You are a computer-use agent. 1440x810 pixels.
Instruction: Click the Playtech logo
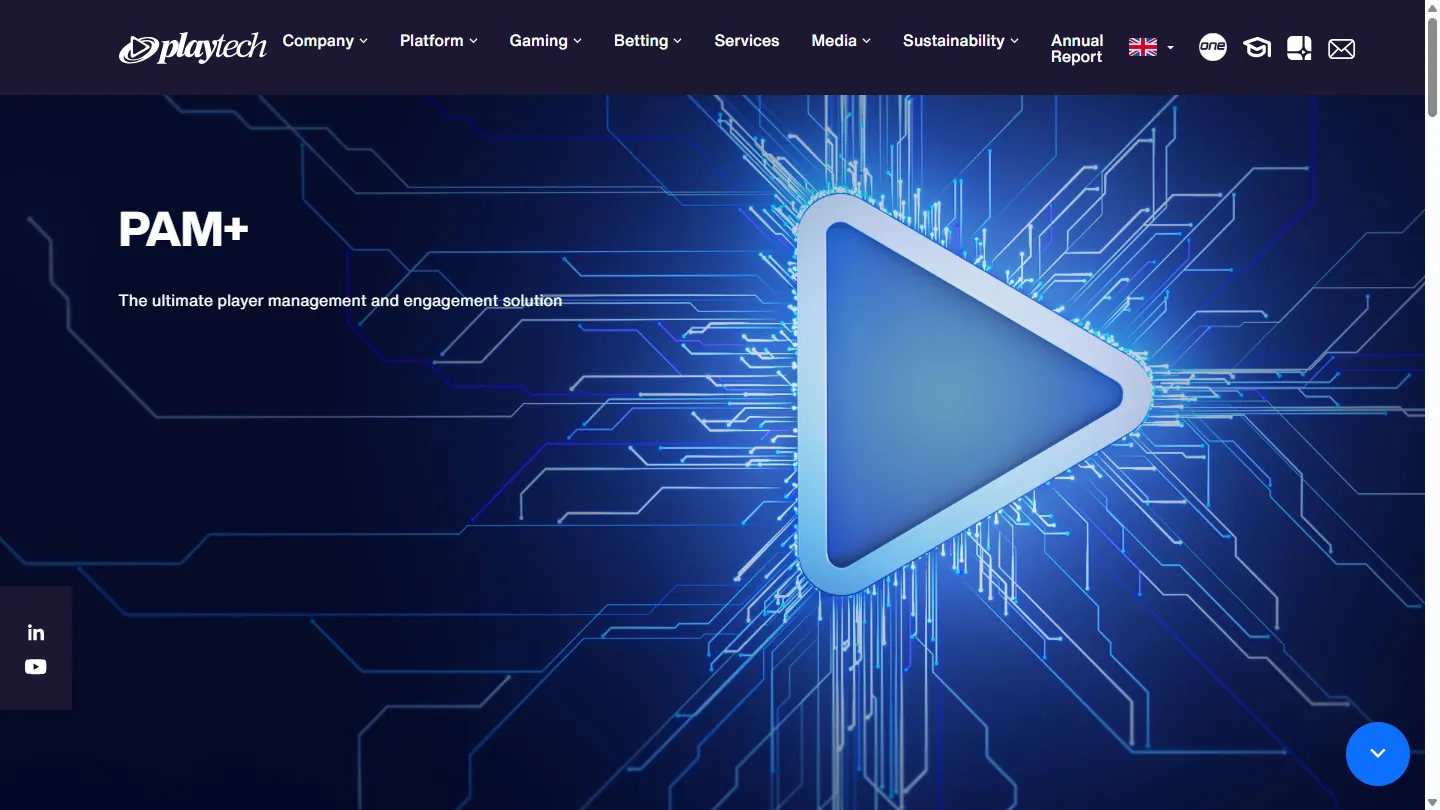click(193, 48)
